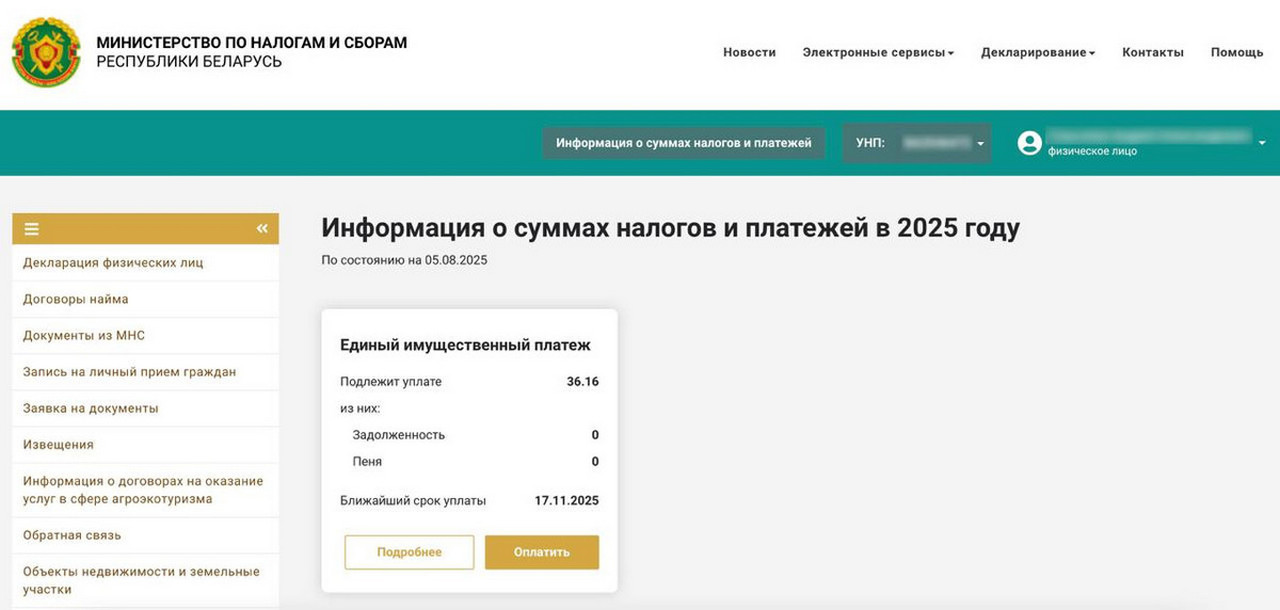1280x610 pixels.
Task: Open the Помощь menu item
Action: [1236, 52]
